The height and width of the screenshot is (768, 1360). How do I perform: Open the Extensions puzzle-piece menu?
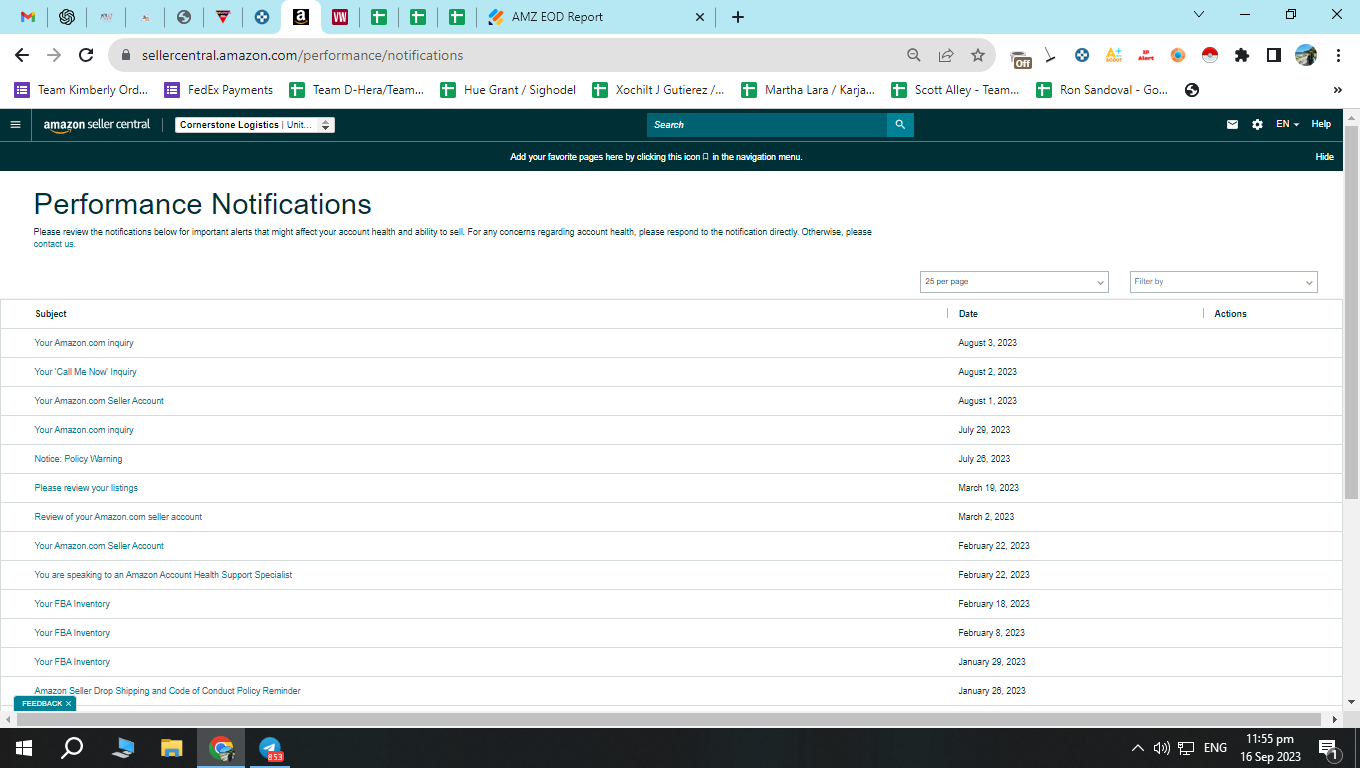[1241, 55]
